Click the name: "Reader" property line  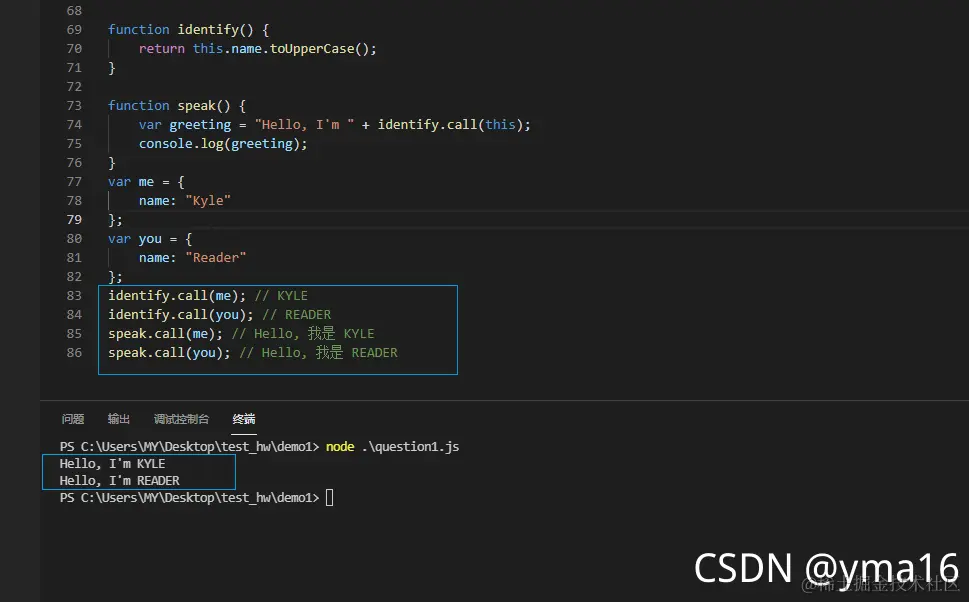pos(192,258)
